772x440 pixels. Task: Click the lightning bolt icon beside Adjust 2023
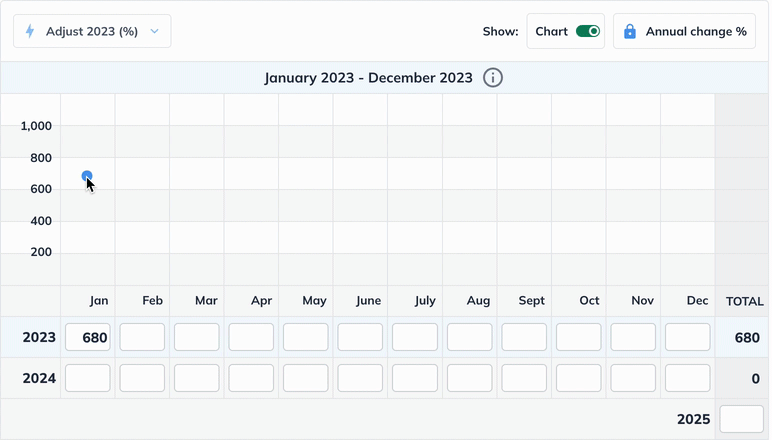click(30, 31)
